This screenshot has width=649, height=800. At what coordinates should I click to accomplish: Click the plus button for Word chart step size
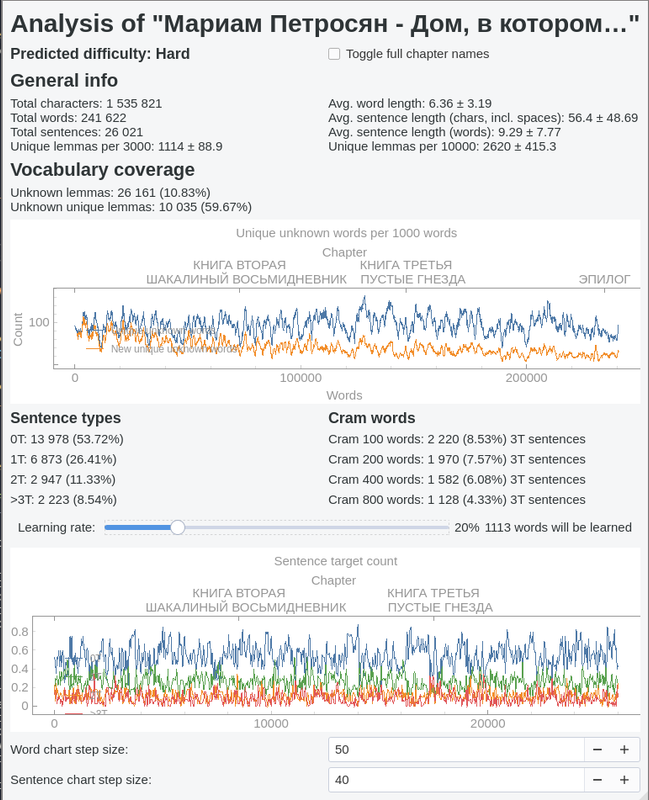pos(623,749)
